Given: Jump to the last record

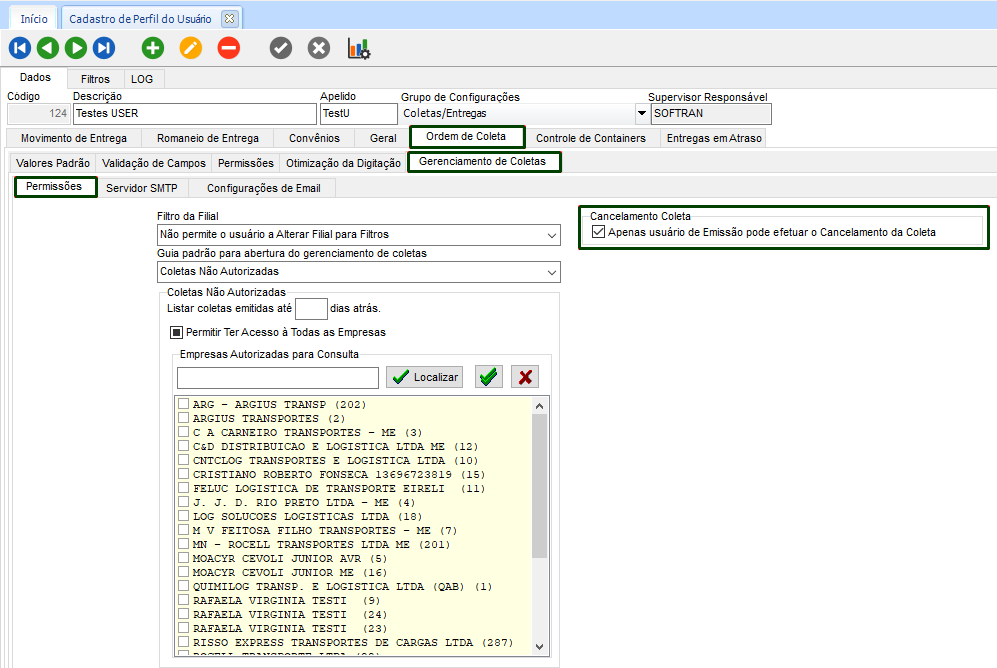Looking at the screenshot, I should tap(104, 47).
